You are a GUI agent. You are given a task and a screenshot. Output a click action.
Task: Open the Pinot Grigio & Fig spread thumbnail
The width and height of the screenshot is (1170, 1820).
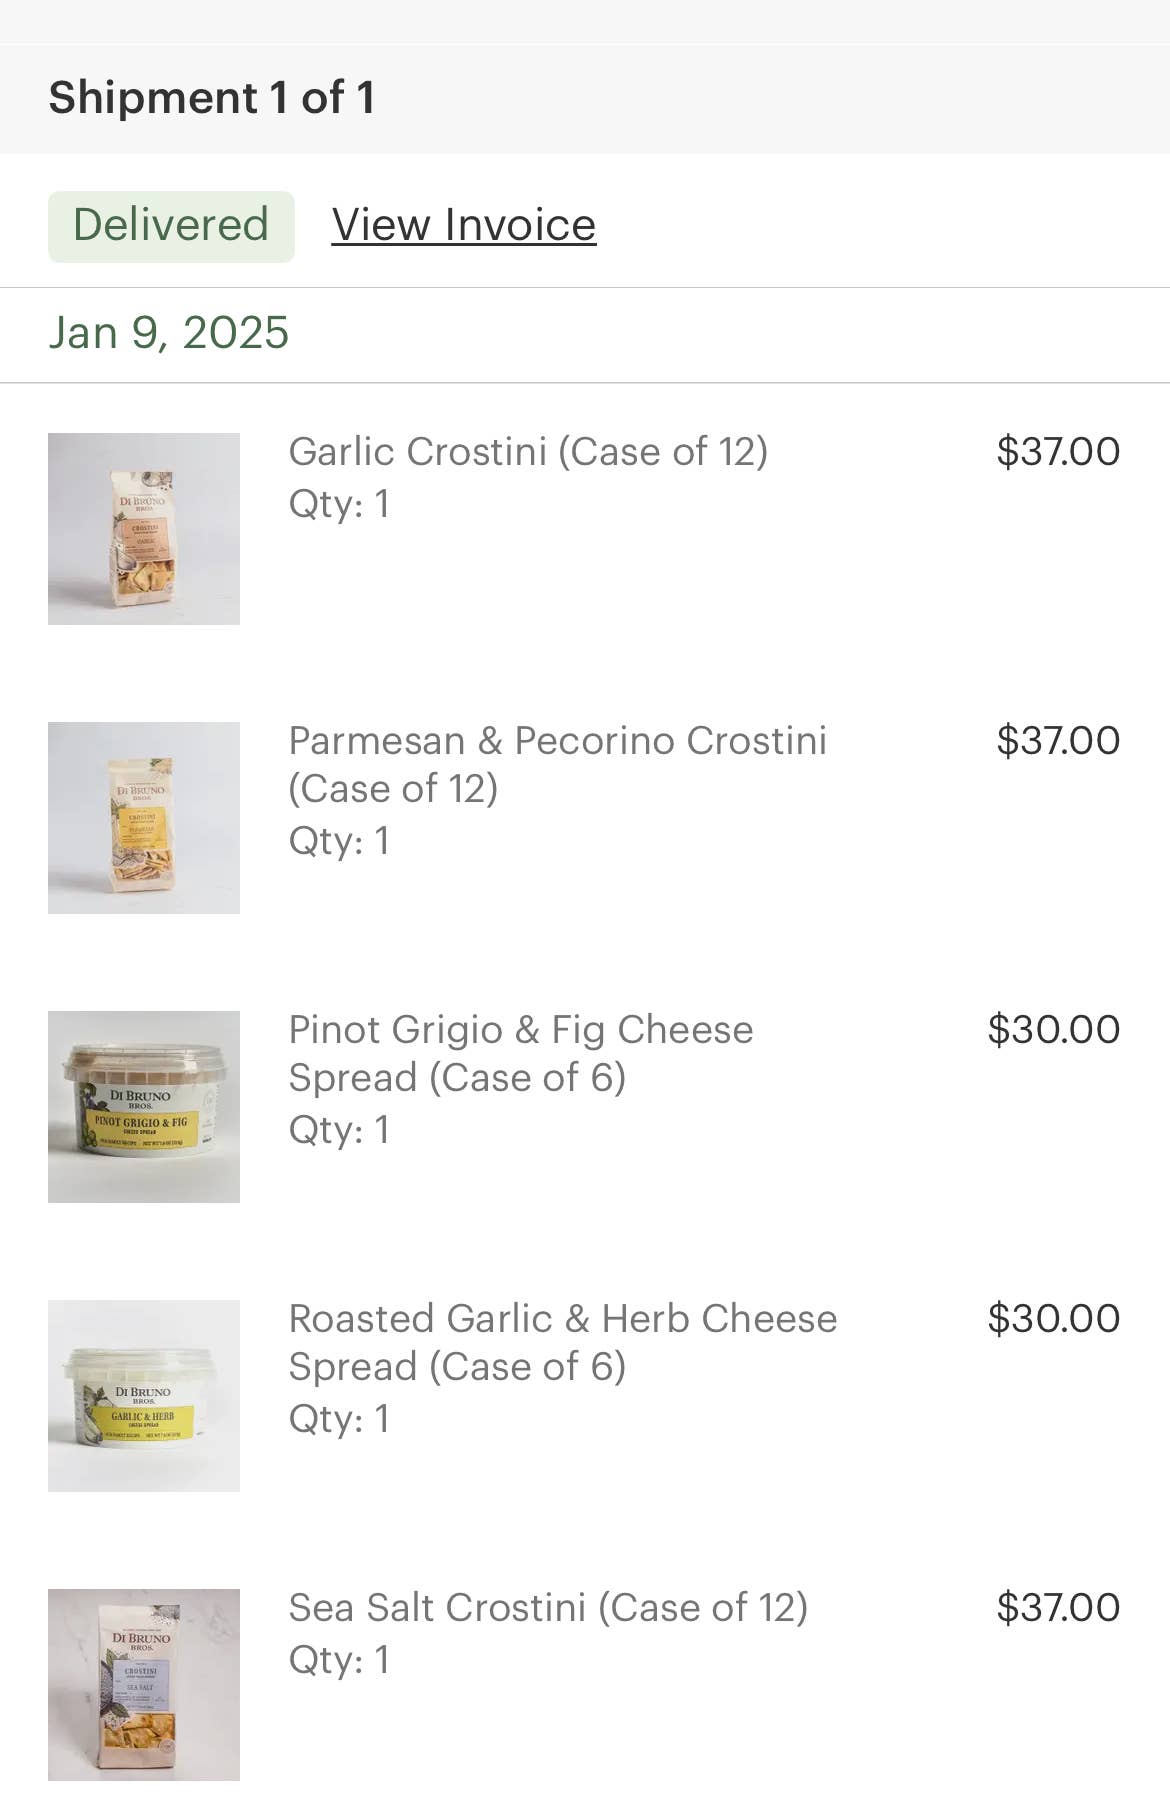144,1107
